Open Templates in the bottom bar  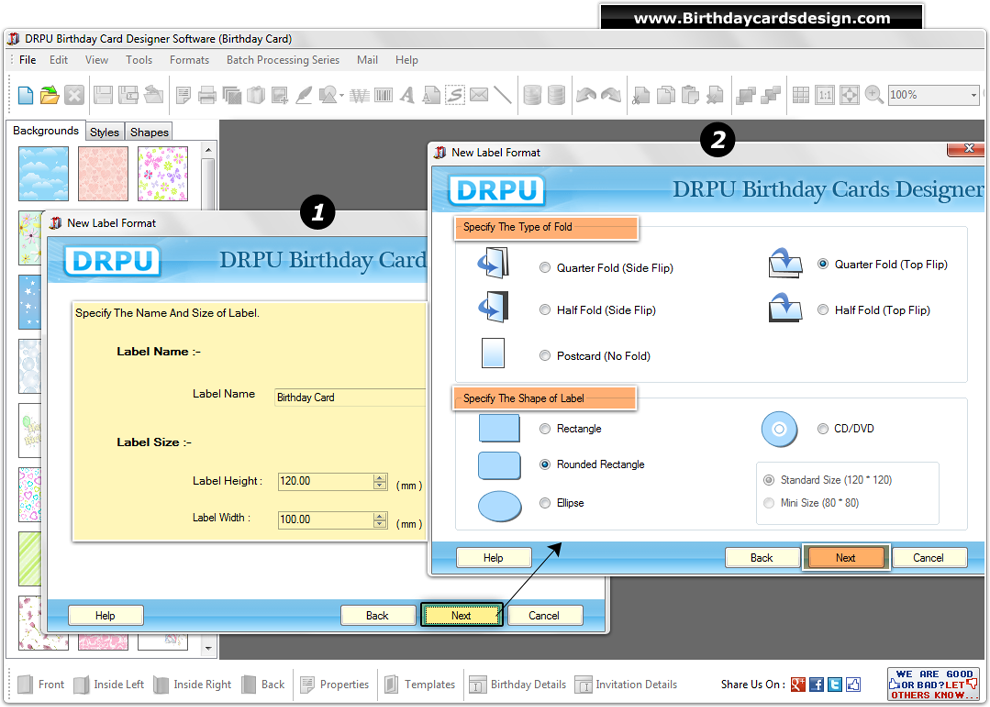tap(420, 684)
